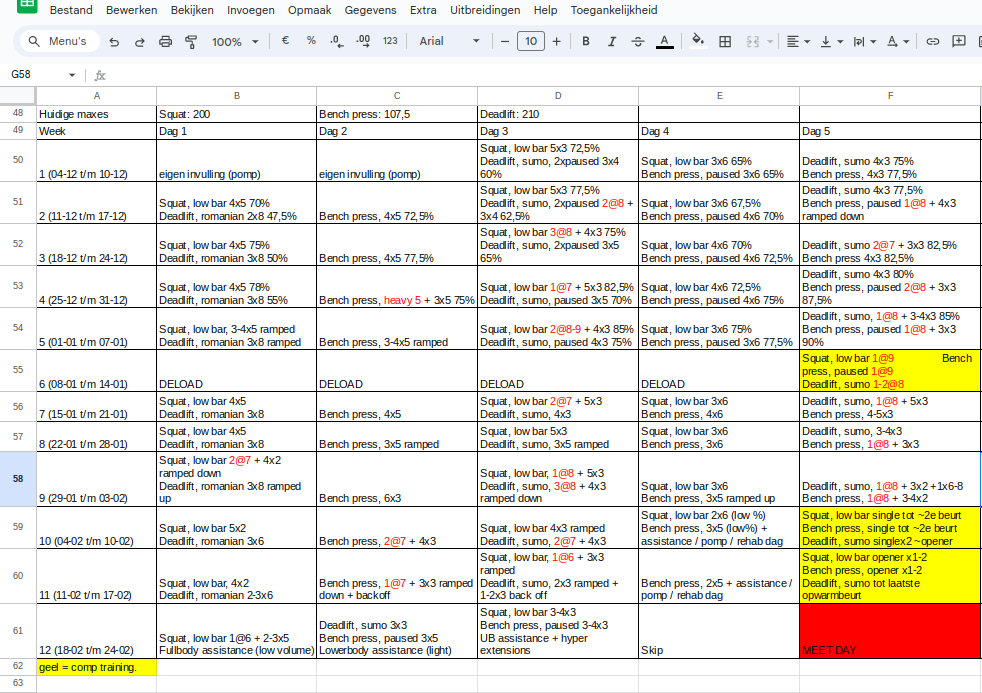Select the red MEET DAY cell
Viewport: 982px width, 693px height.
880,631
